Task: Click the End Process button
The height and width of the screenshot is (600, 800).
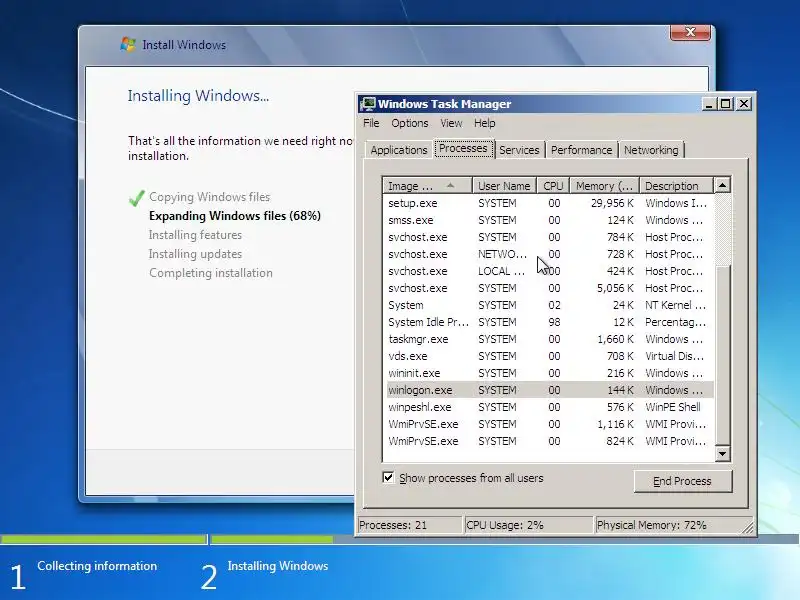Action: click(x=683, y=481)
